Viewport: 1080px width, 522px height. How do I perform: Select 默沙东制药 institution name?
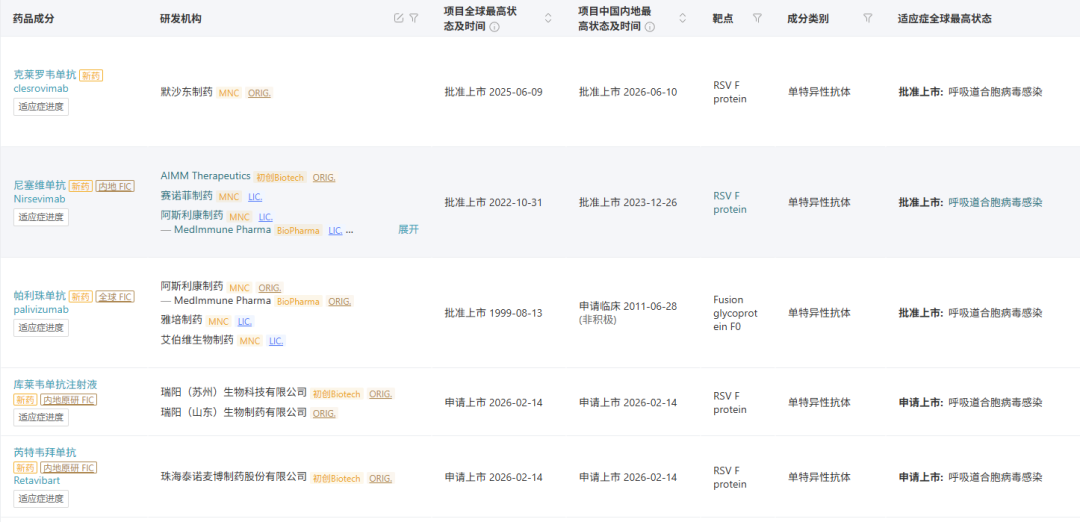tap(187, 92)
